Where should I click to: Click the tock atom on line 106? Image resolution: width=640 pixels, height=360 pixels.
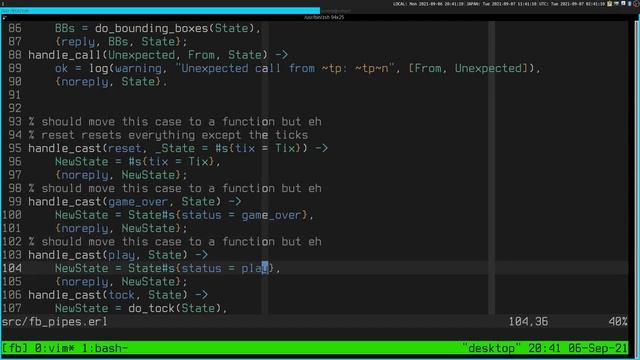(x=121, y=295)
